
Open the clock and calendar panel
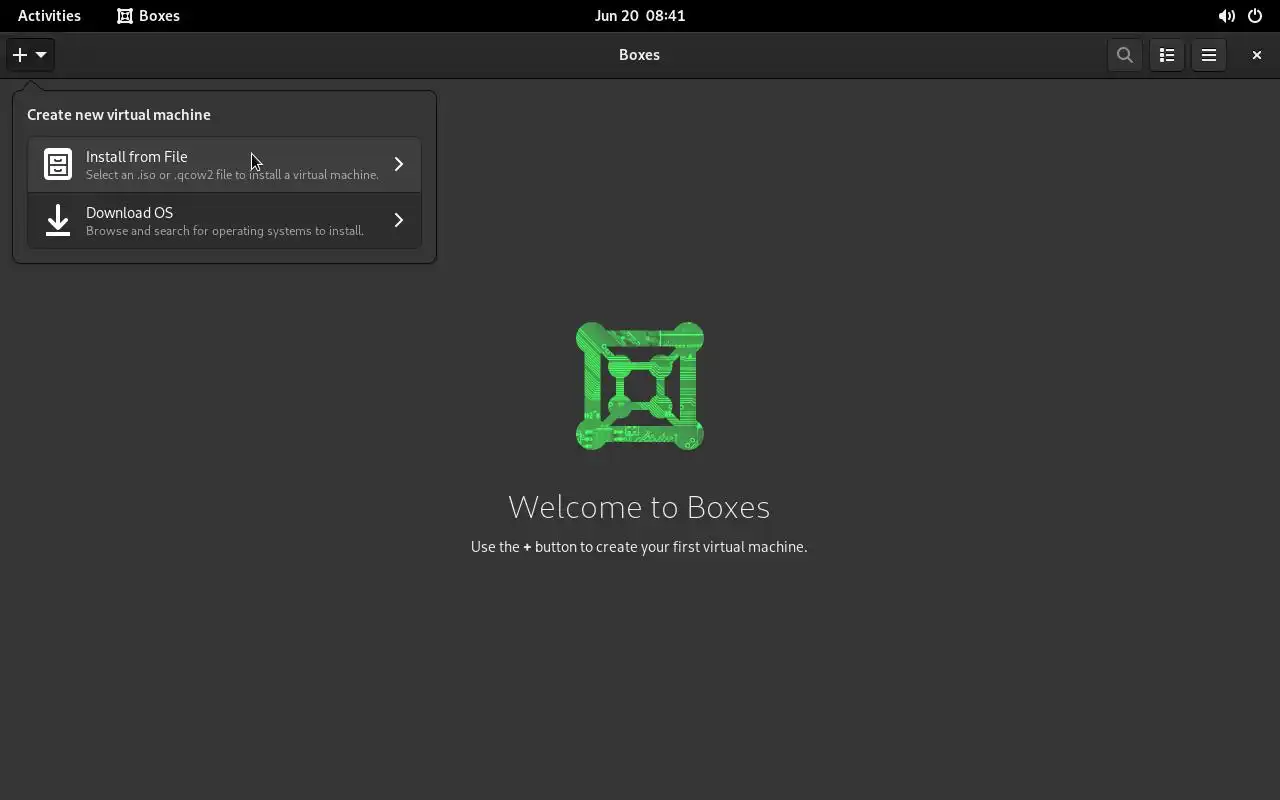click(640, 15)
